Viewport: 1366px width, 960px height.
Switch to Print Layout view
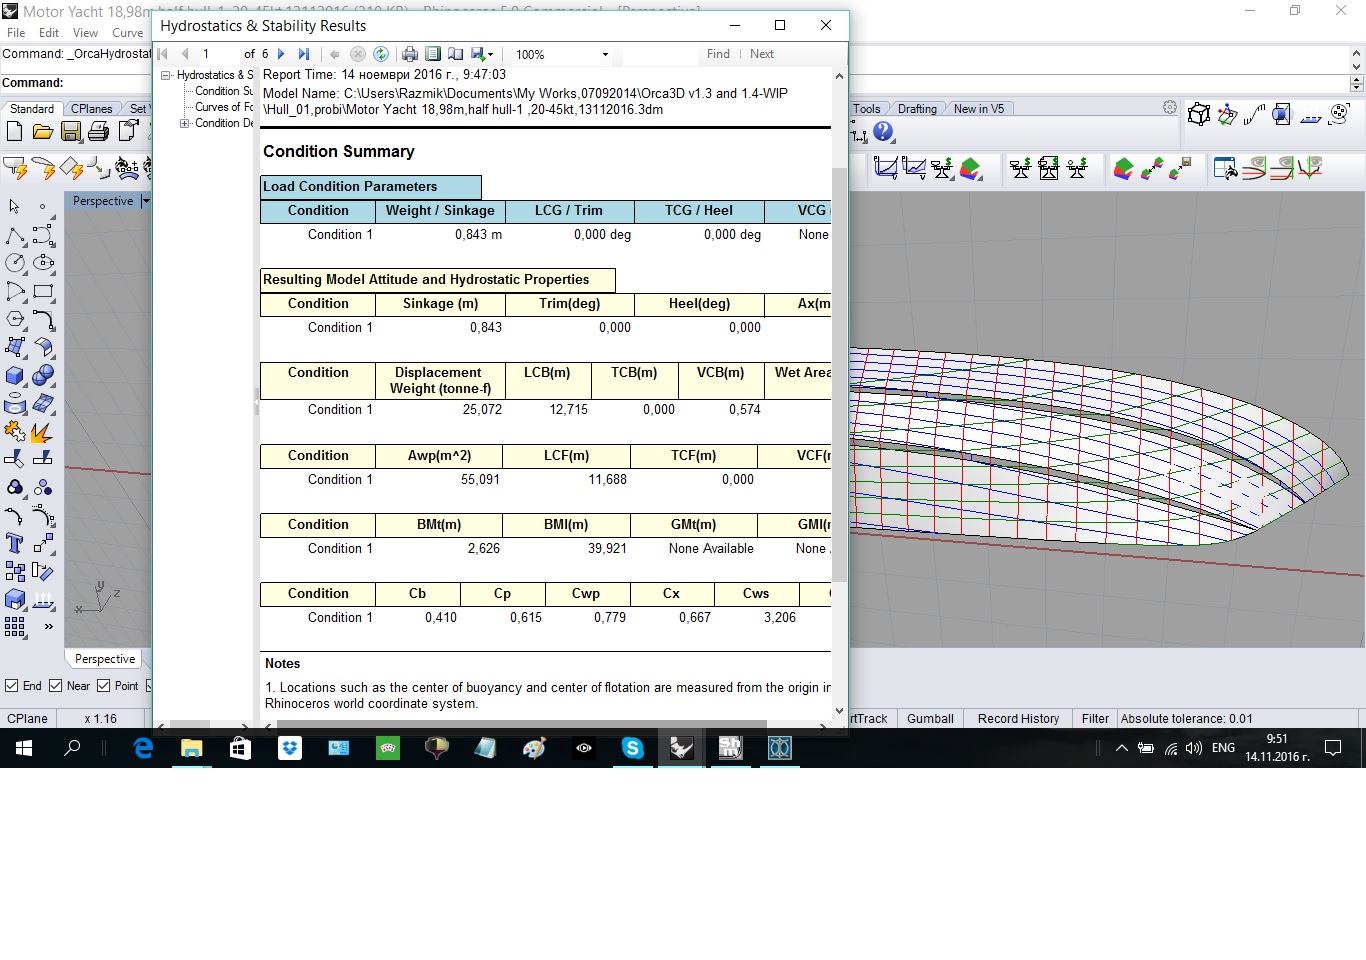click(433, 54)
